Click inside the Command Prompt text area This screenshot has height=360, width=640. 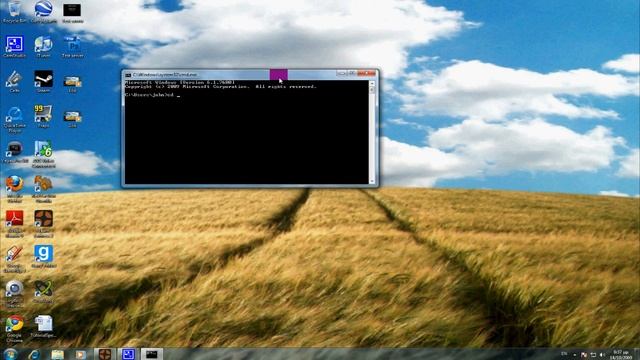click(247, 132)
